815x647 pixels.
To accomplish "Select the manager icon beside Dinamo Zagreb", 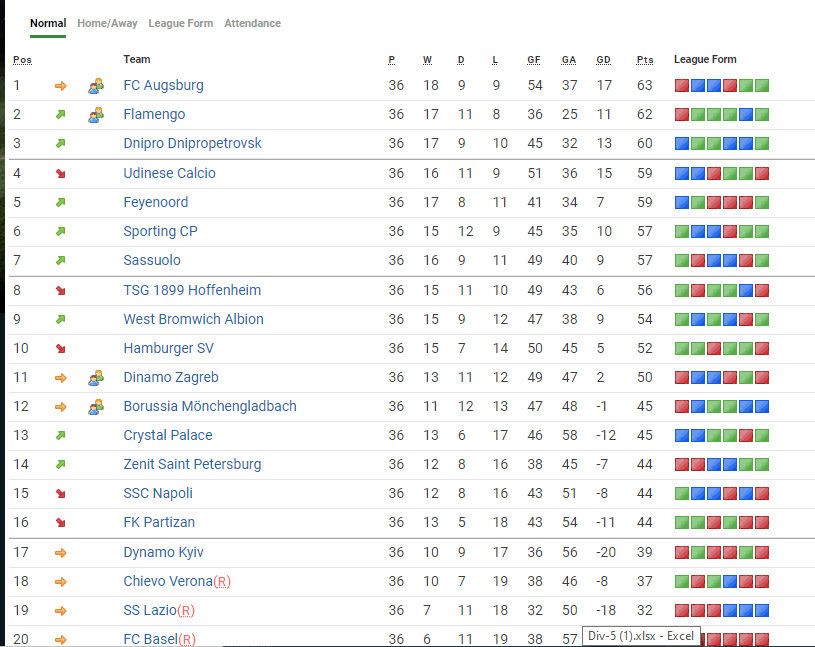I will coord(96,378).
